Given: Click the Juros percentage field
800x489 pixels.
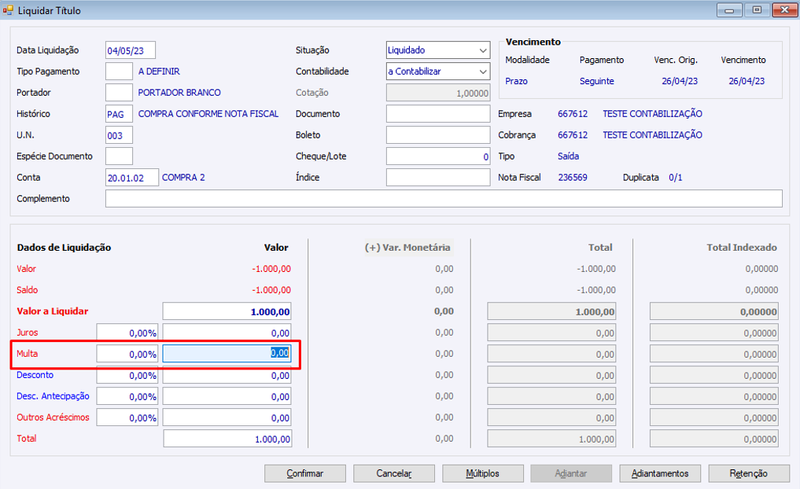Looking at the screenshot, I should coord(127,333).
